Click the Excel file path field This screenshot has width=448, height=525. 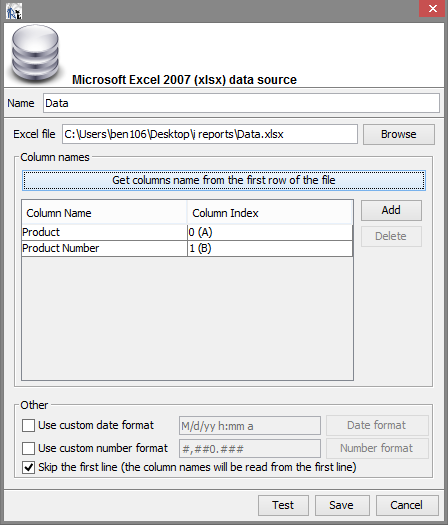click(x=210, y=134)
